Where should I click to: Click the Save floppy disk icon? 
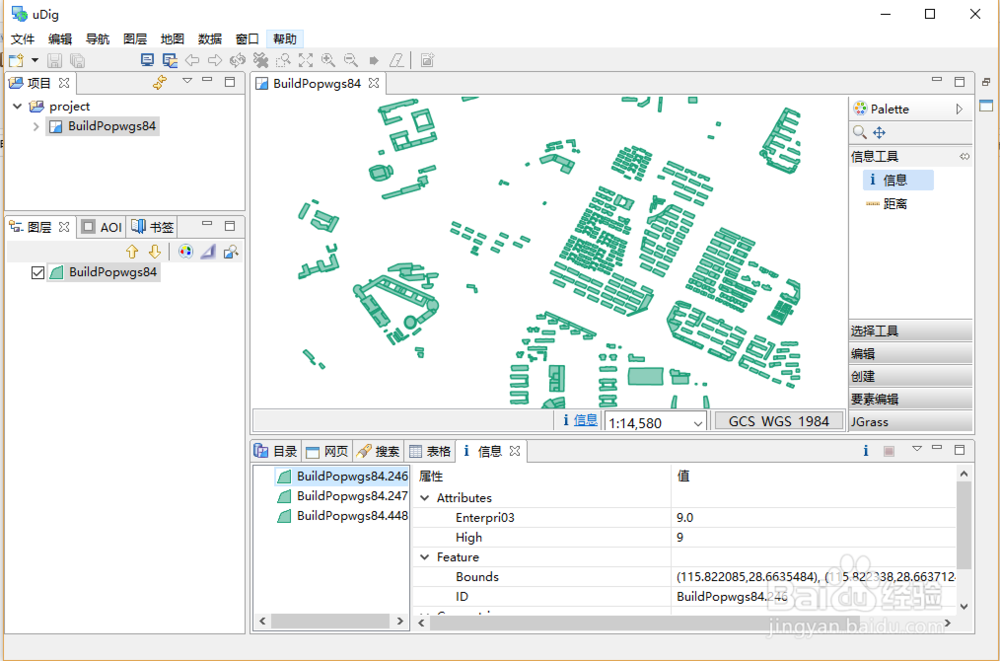point(55,61)
